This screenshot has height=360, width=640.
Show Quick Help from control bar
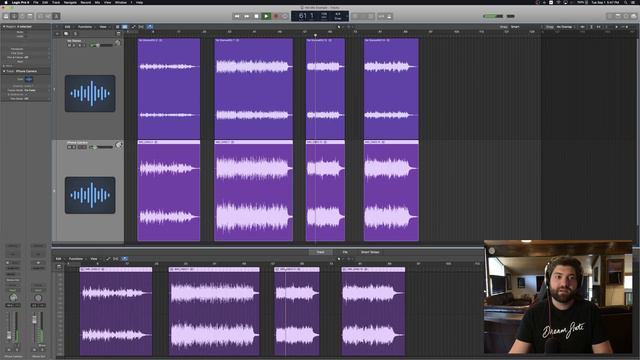point(22,16)
